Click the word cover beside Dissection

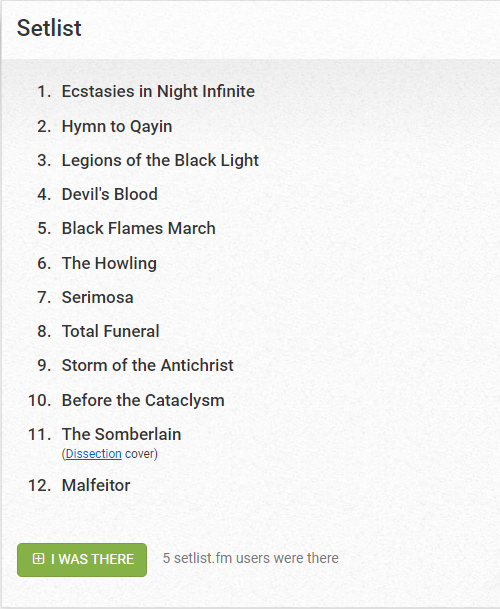140,454
